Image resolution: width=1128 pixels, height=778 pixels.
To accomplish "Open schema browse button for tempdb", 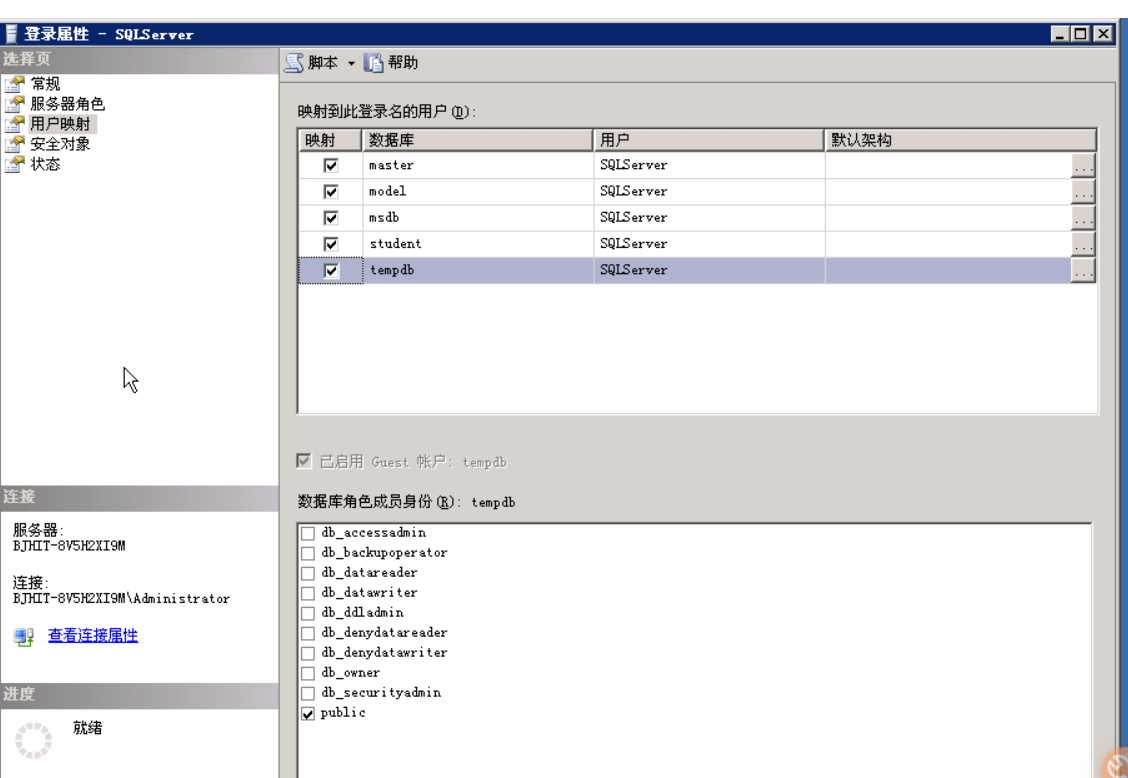I will click(x=1083, y=271).
